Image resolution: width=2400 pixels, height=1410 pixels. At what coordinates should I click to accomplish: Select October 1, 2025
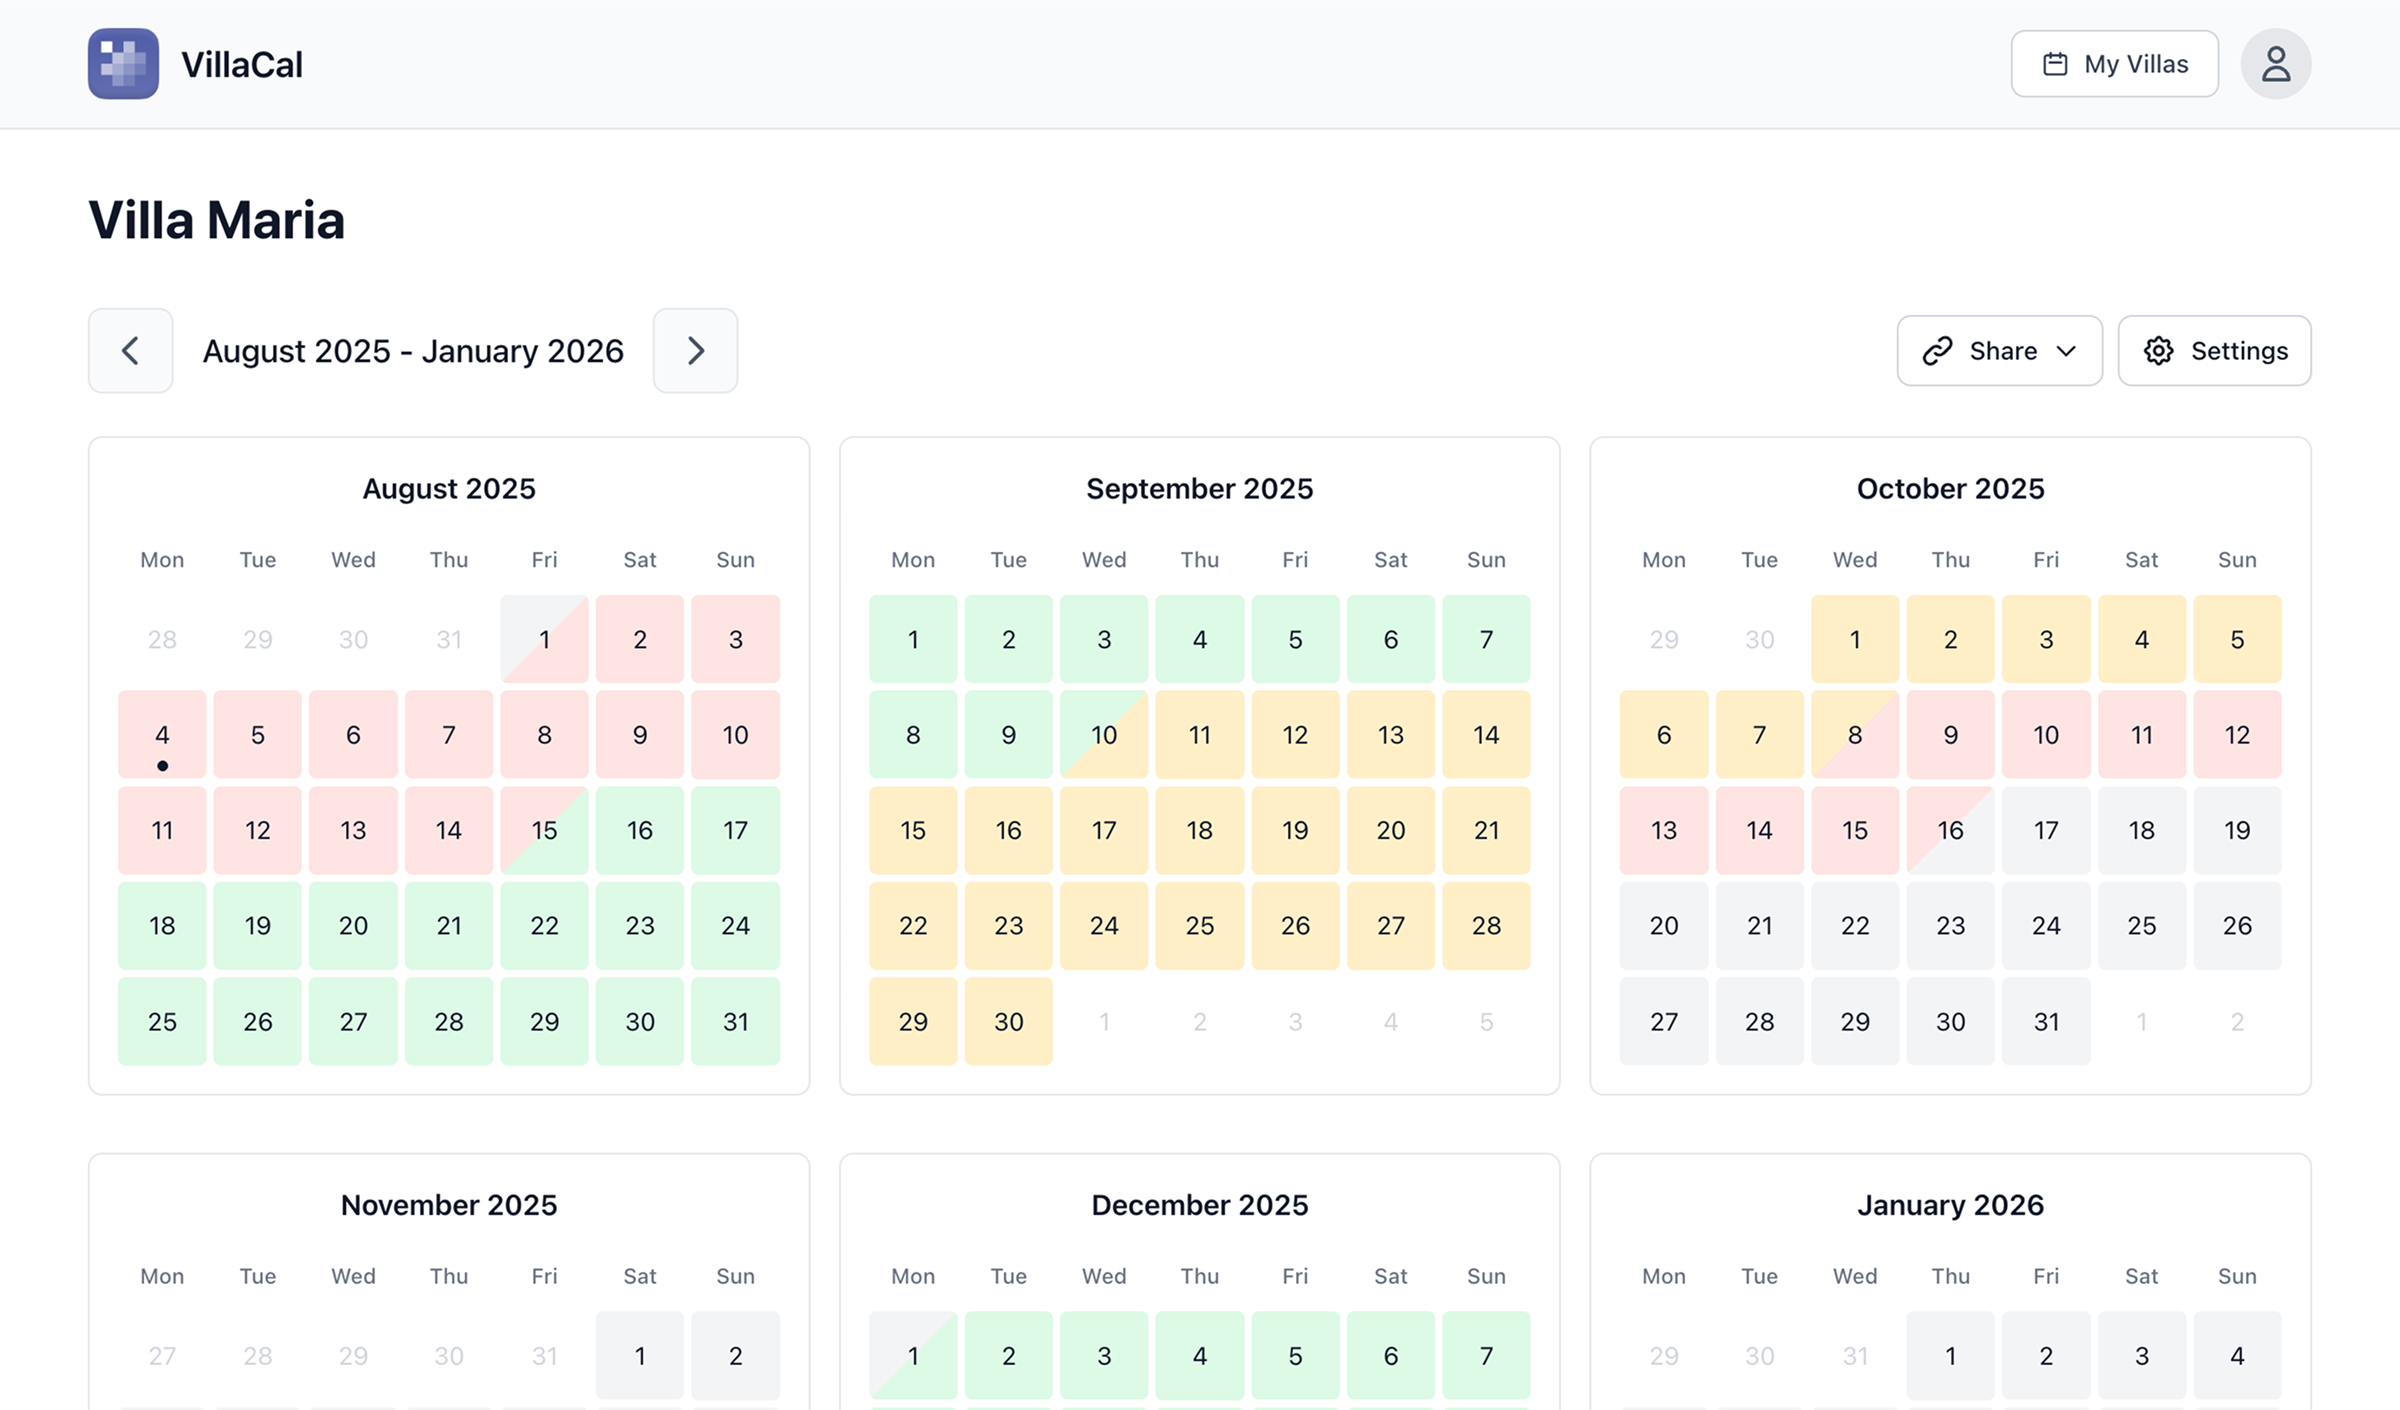(1855, 639)
